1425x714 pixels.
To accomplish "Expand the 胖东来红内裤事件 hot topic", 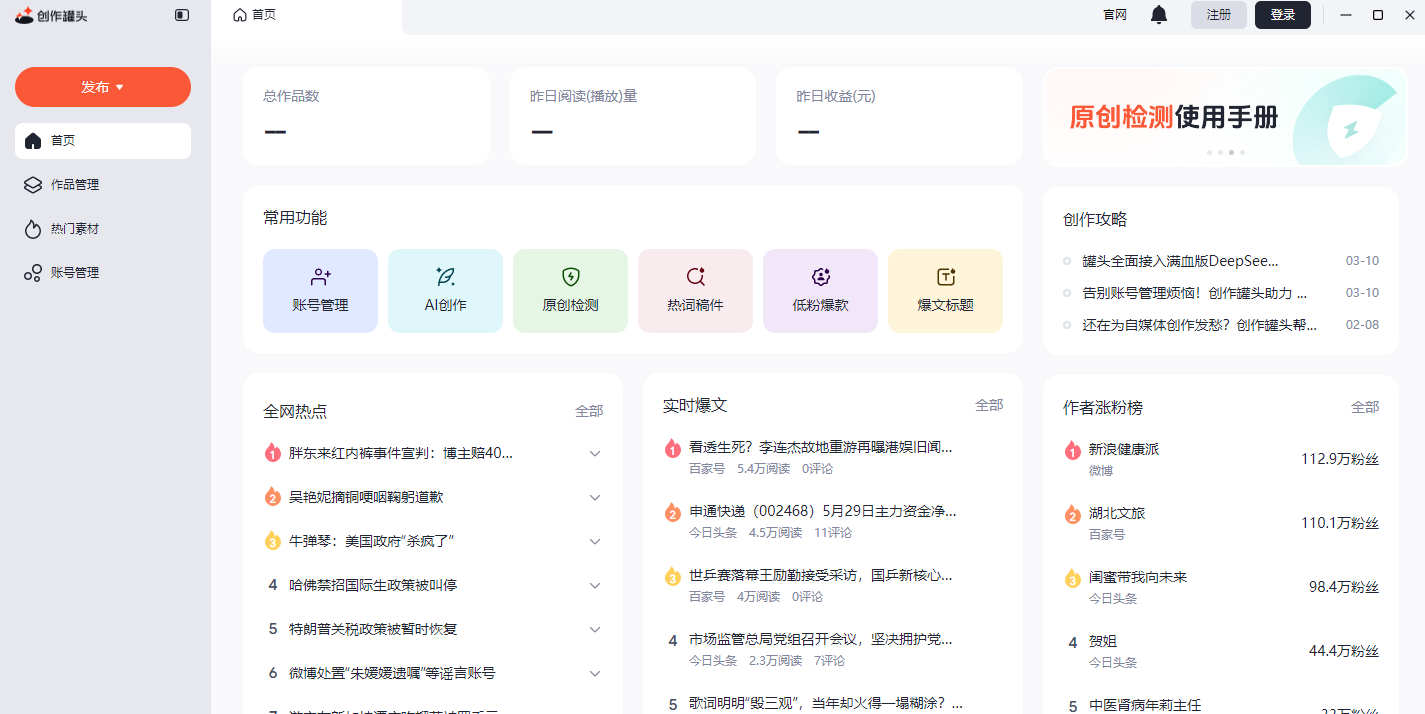I will tap(595, 453).
